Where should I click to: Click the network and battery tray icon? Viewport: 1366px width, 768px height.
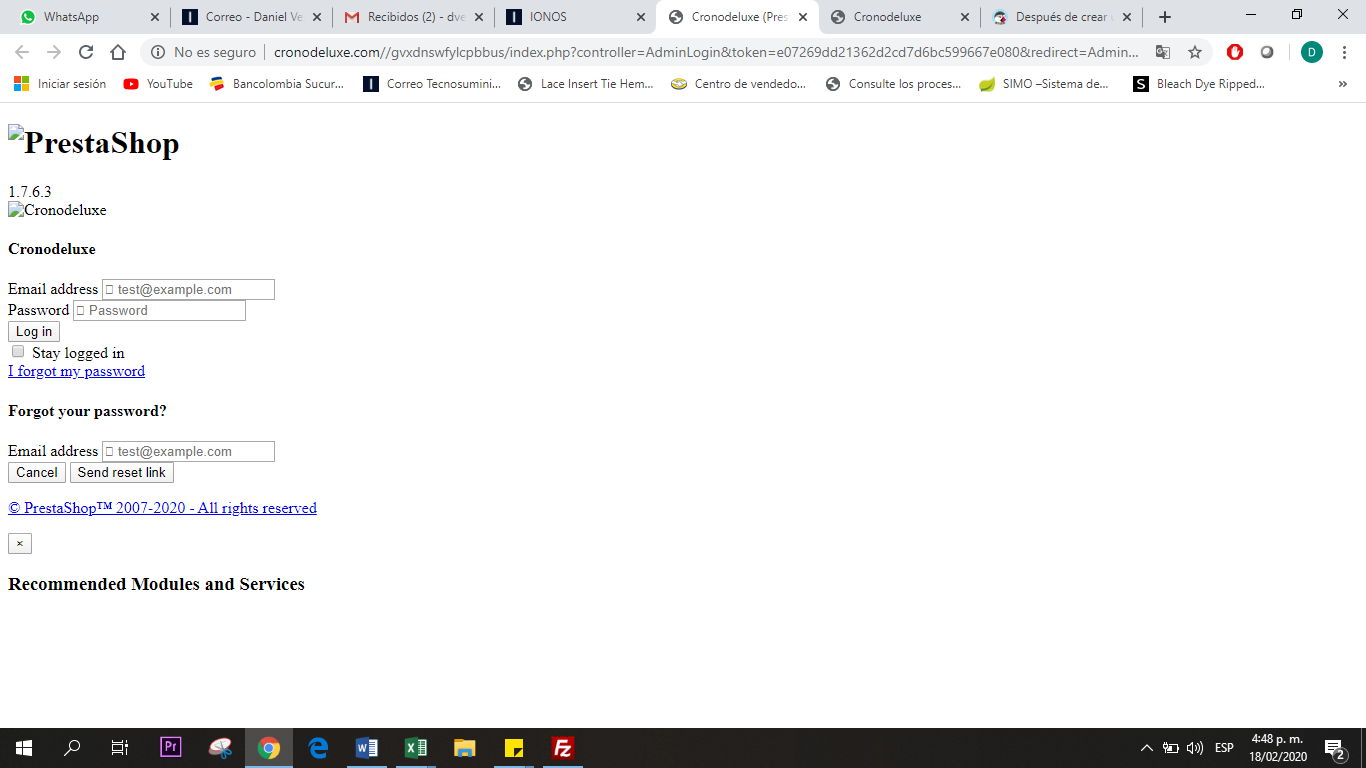(x=1171, y=748)
